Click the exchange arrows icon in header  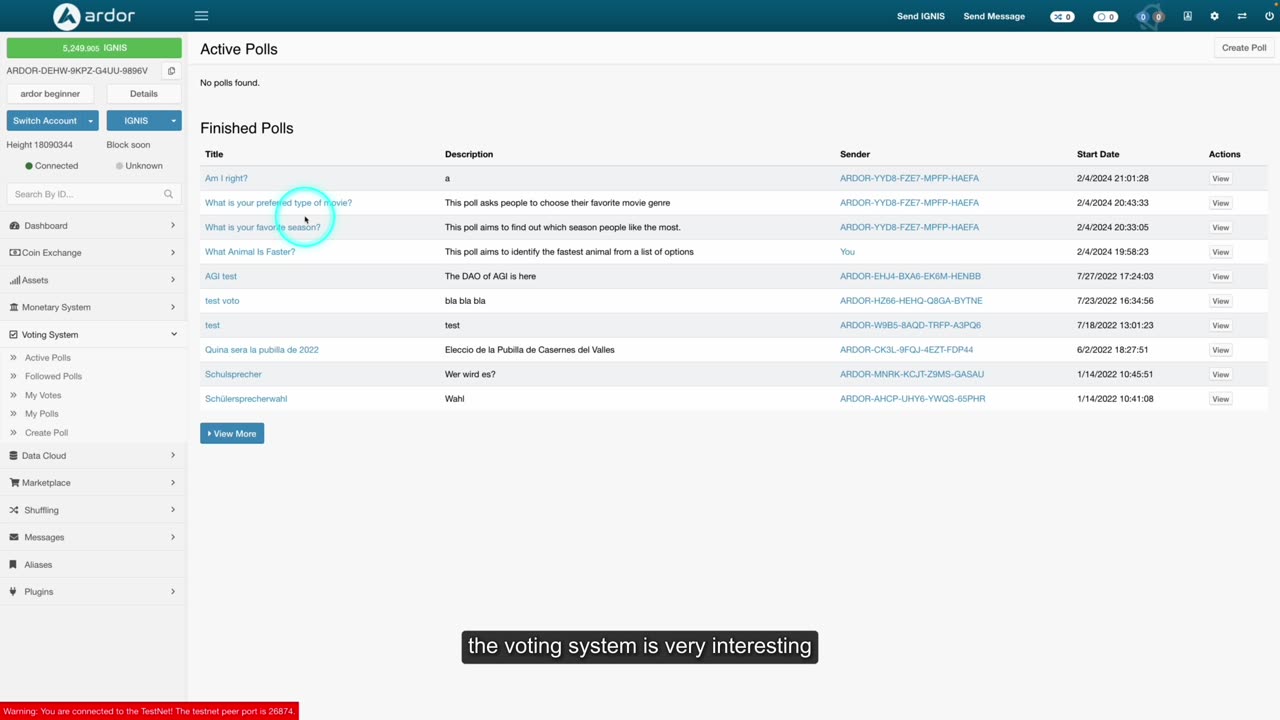(1242, 16)
